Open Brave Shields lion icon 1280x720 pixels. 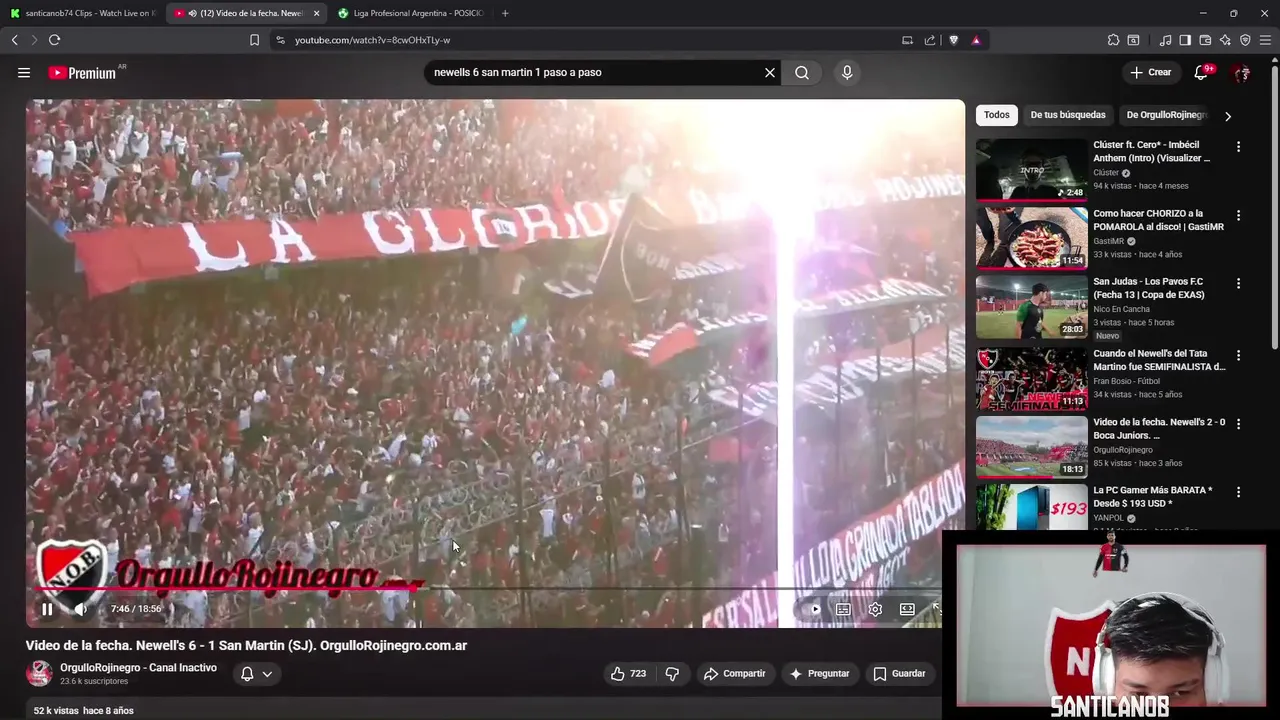point(953,40)
